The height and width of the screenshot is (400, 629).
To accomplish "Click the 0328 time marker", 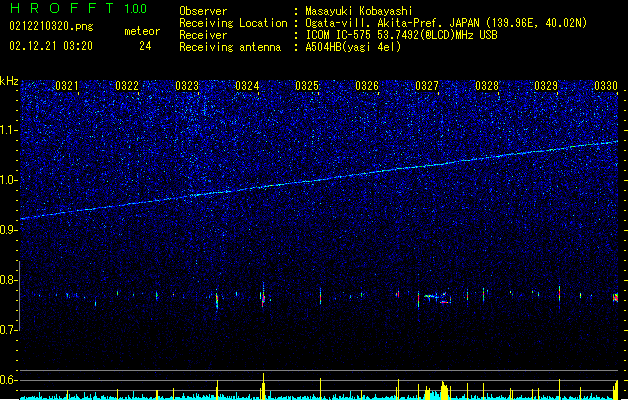I will pyautogui.click(x=487, y=85).
